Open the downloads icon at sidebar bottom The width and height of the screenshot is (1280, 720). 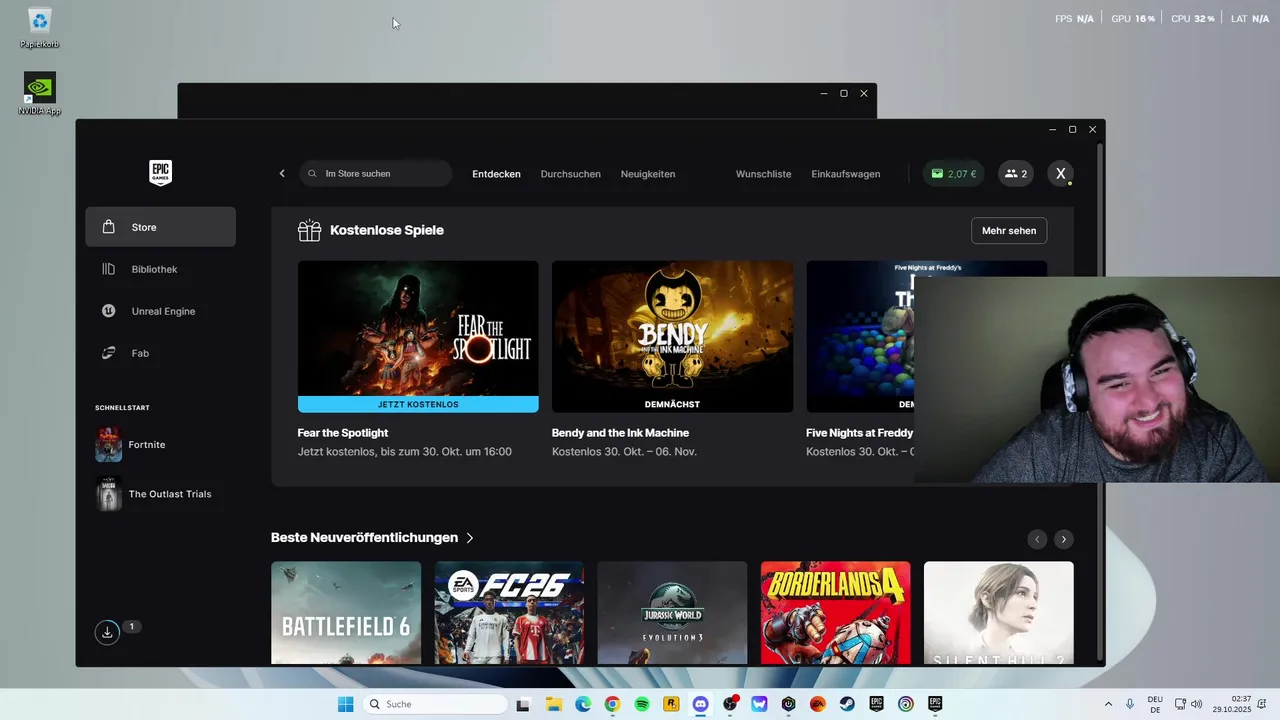coord(107,632)
